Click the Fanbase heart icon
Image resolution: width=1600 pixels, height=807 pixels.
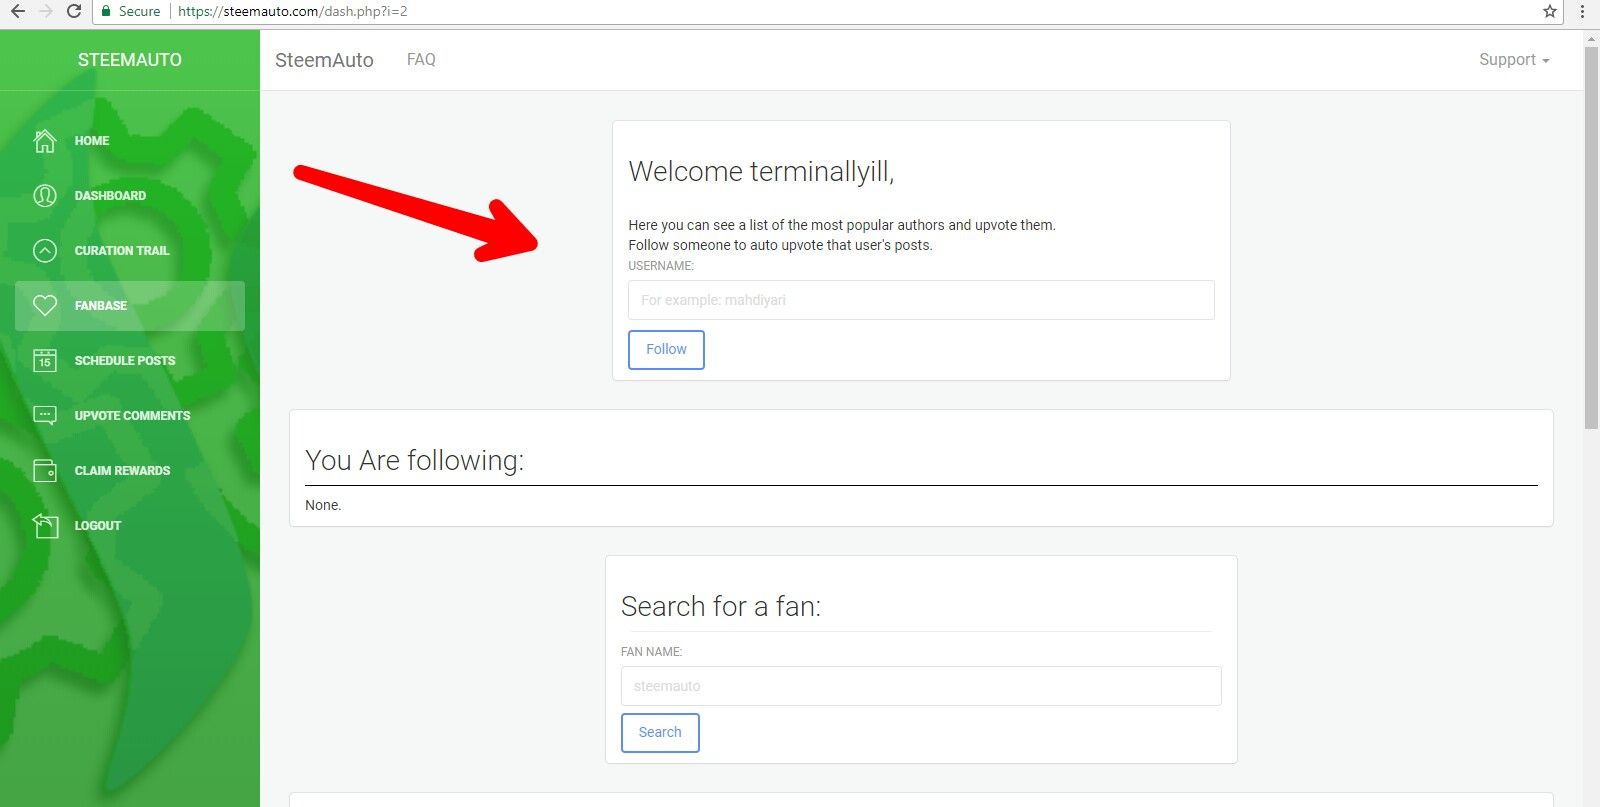pos(45,306)
